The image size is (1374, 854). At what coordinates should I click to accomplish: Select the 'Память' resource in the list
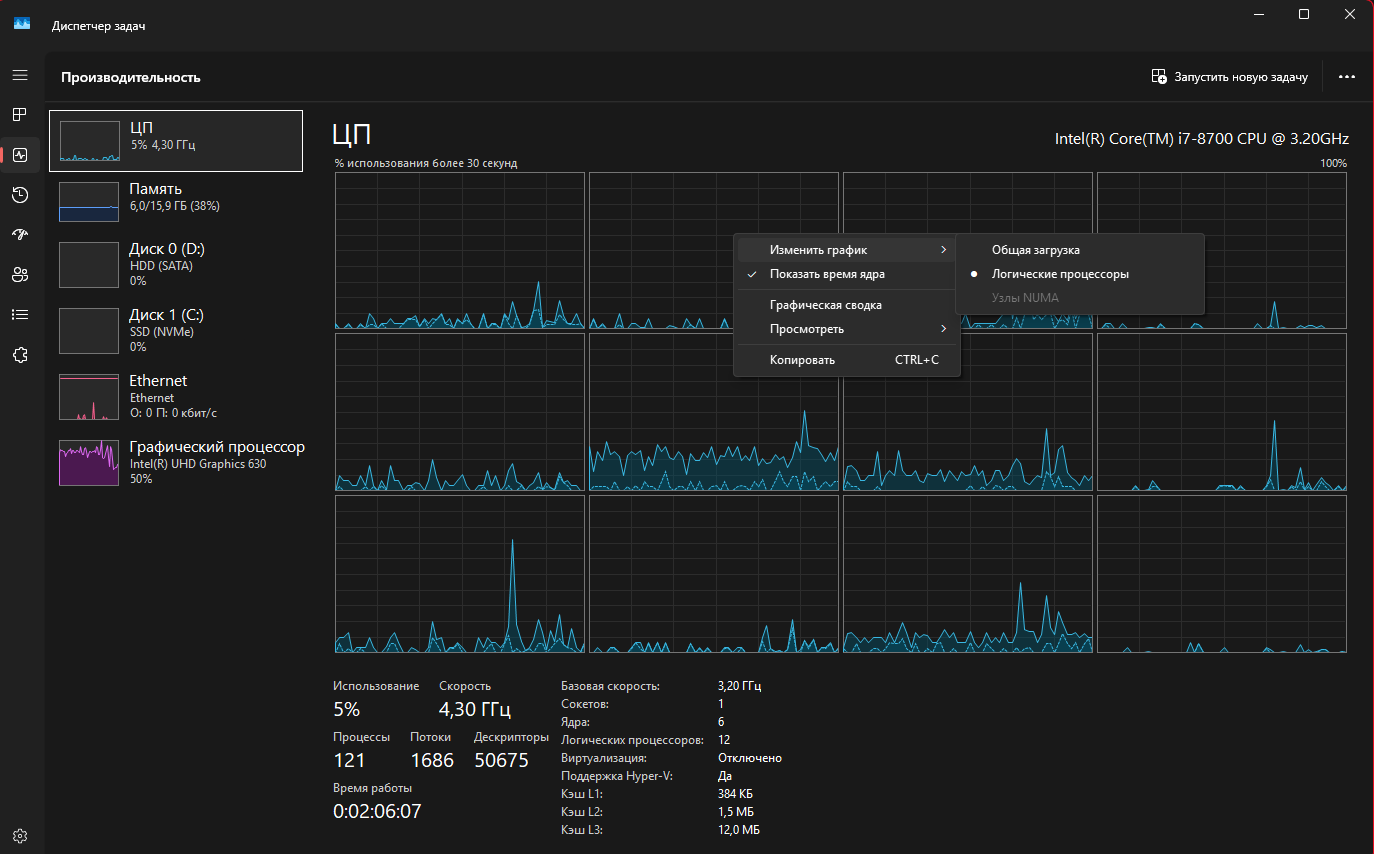[175, 197]
